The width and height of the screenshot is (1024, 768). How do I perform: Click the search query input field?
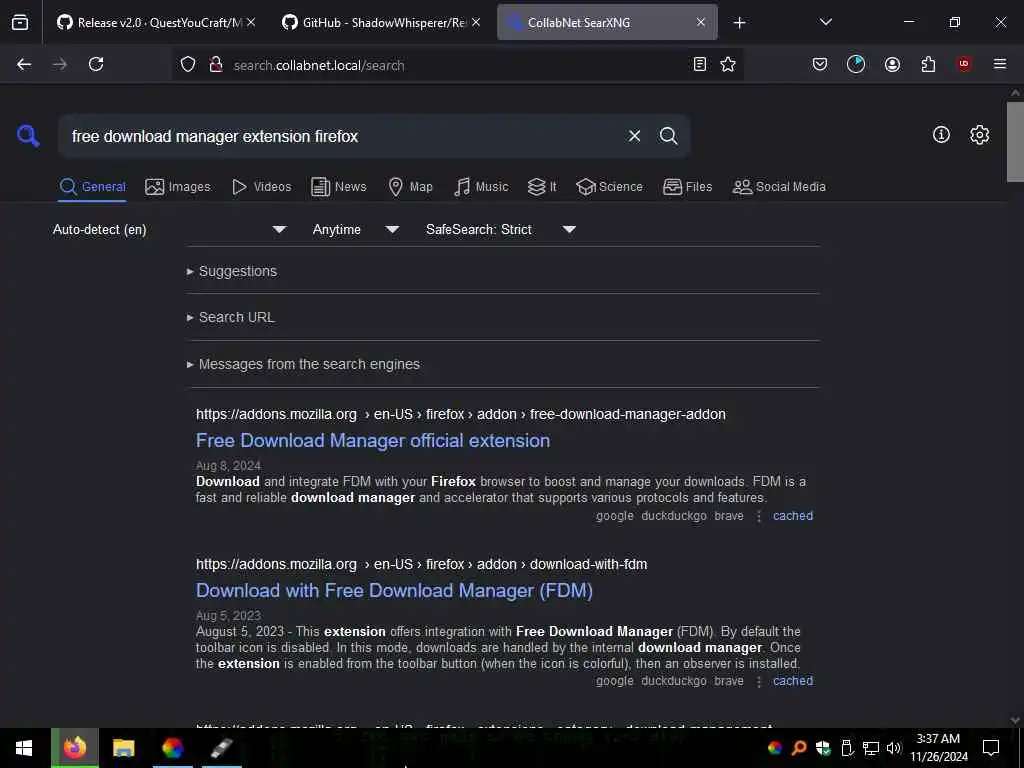tap(341, 136)
